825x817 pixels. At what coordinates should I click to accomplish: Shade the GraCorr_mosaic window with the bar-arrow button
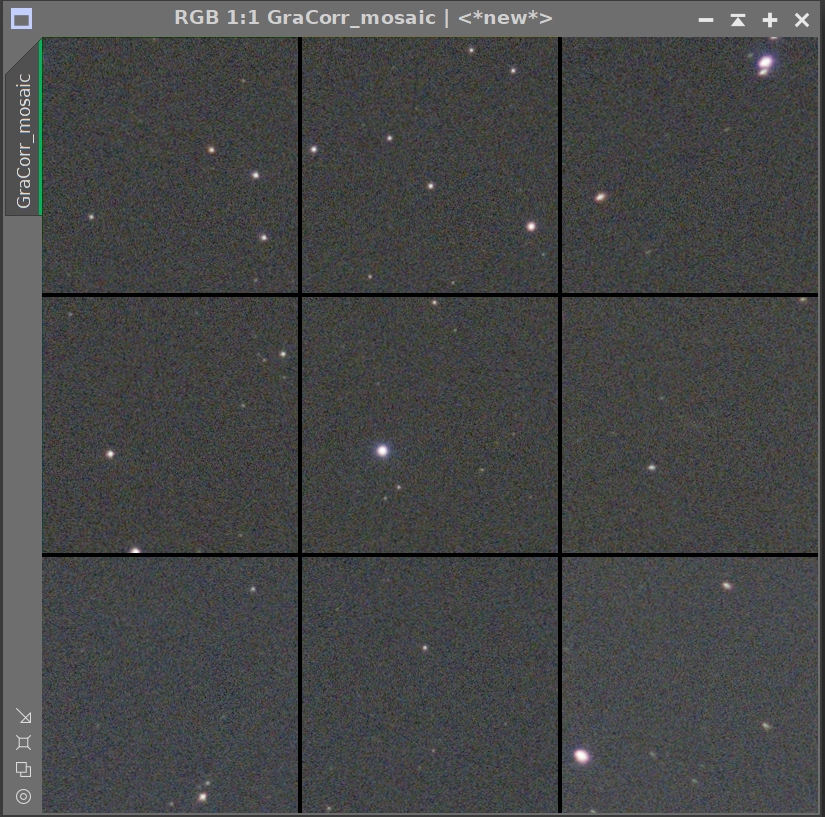coord(738,20)
